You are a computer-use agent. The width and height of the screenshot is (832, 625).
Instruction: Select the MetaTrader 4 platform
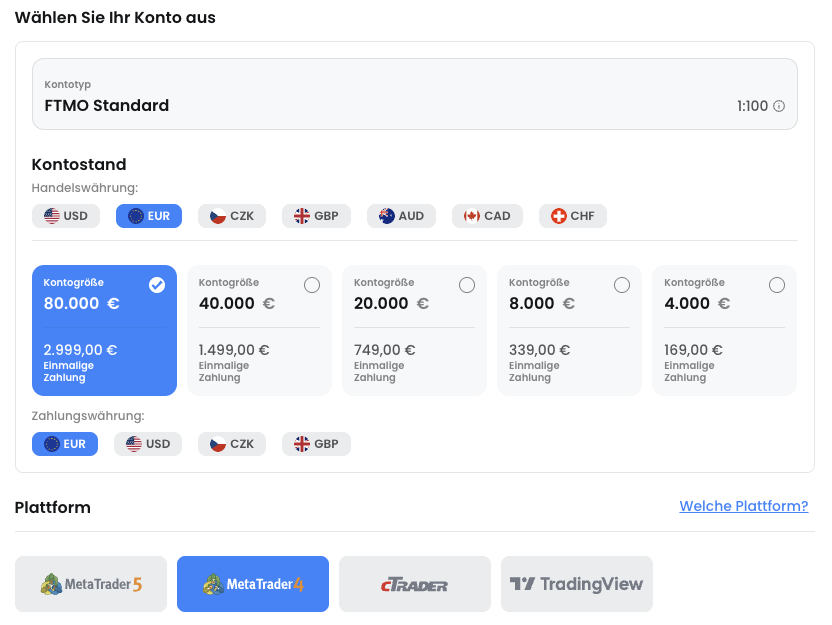click(253, 584)
